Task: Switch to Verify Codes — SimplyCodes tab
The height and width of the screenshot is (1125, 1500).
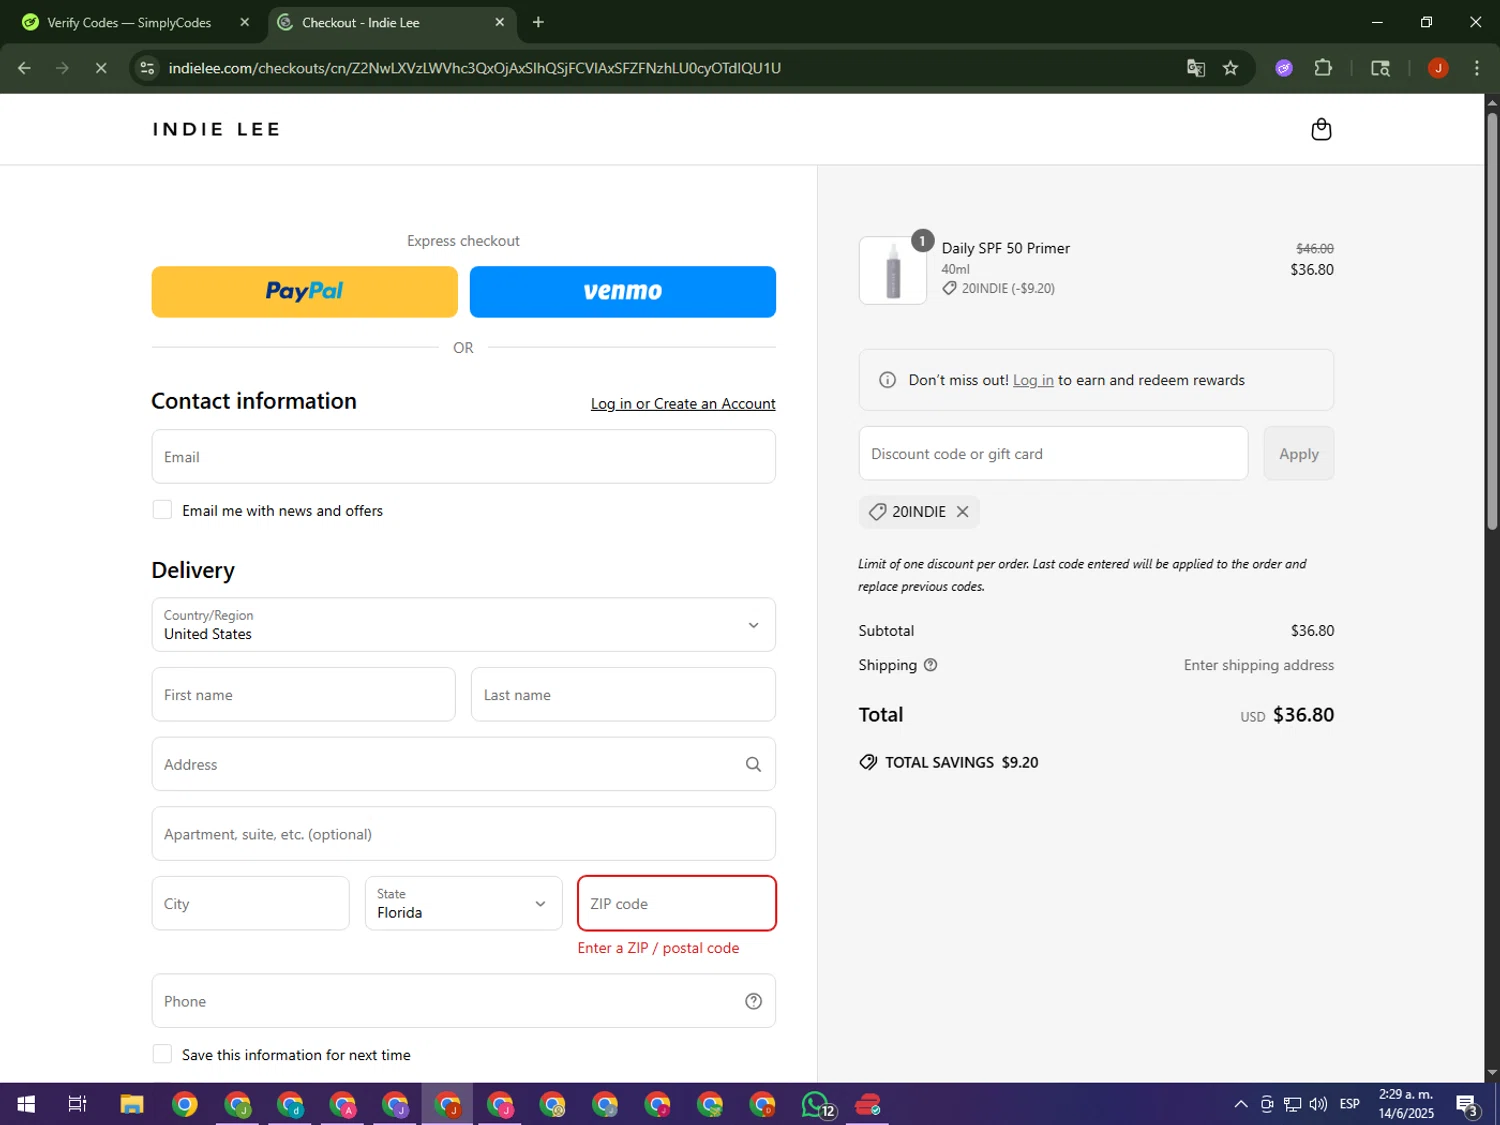Action: 128,22
